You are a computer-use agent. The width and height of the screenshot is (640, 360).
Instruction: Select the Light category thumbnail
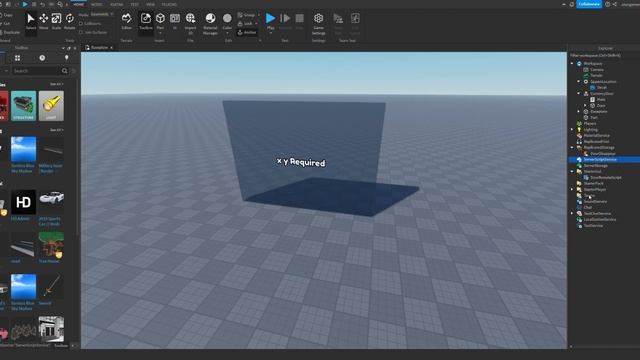pos(51,106)
